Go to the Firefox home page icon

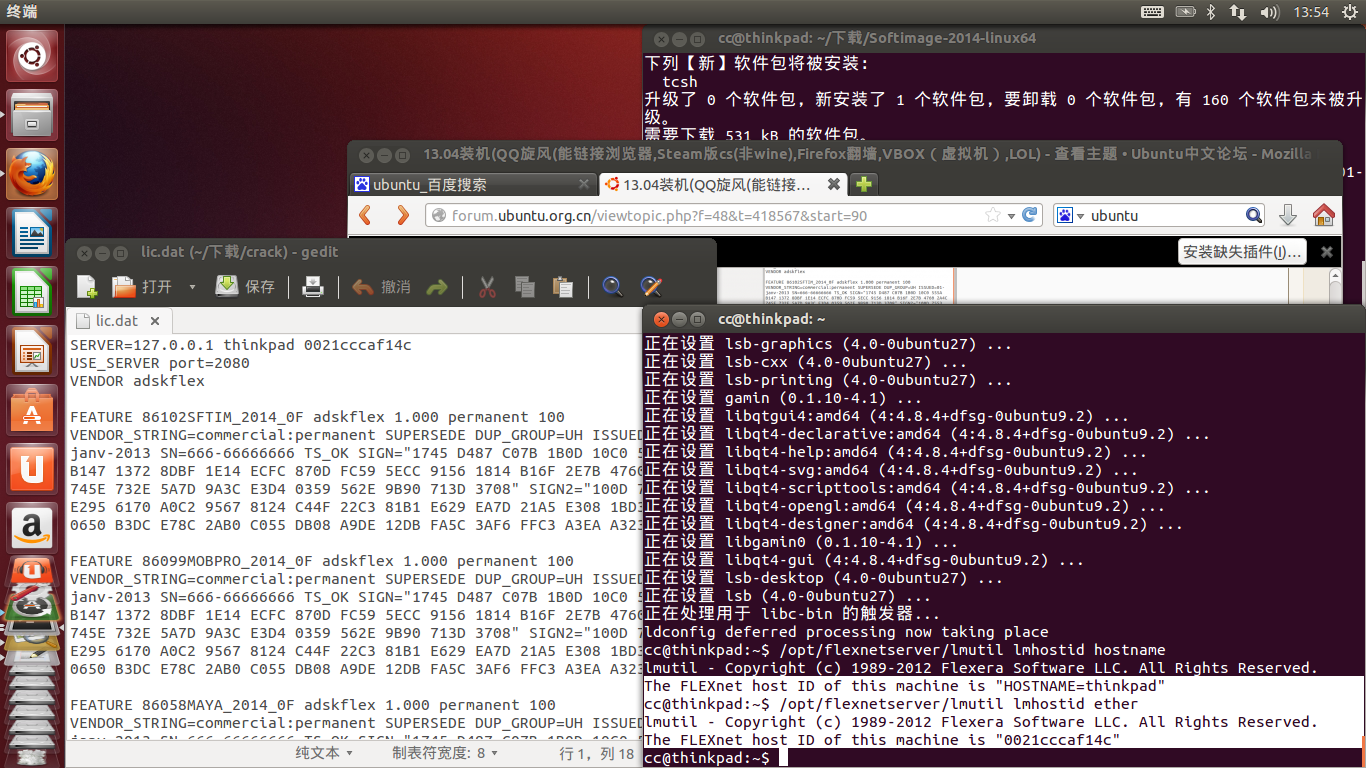1324,215
